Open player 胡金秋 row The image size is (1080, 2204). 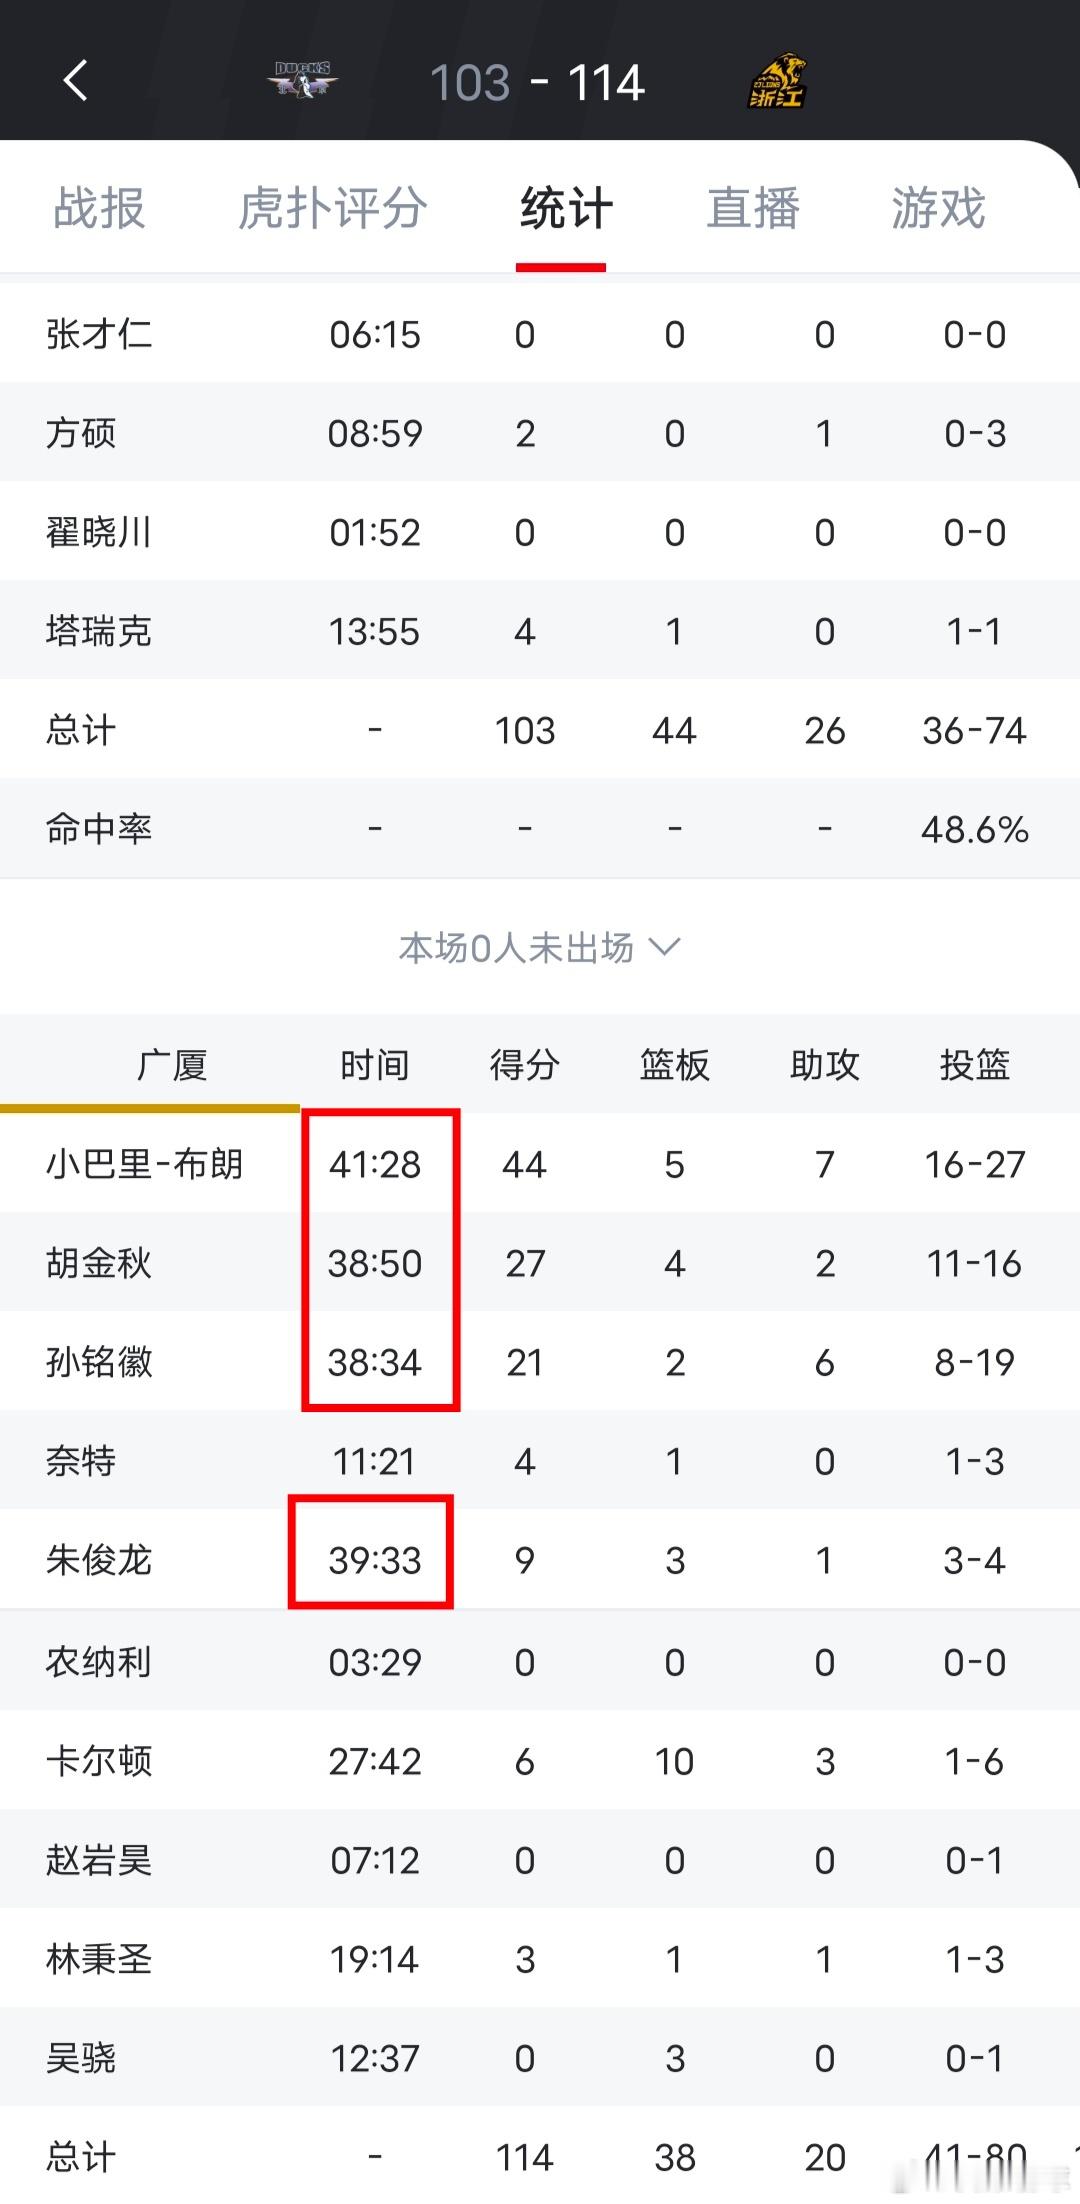[540, 1262]
